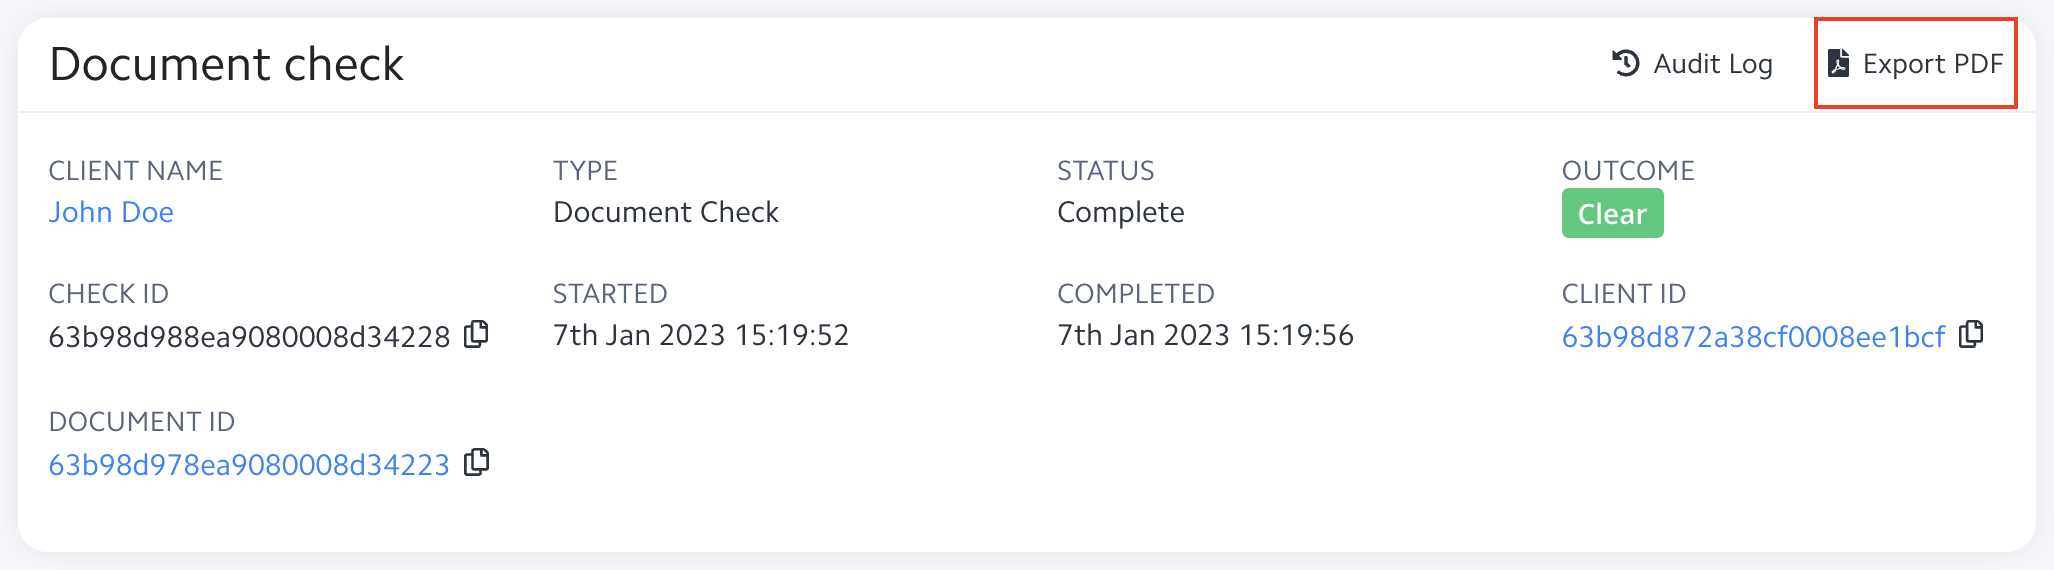
Task: Copy the Document ID via its copy icon
Action: [477, 462]
